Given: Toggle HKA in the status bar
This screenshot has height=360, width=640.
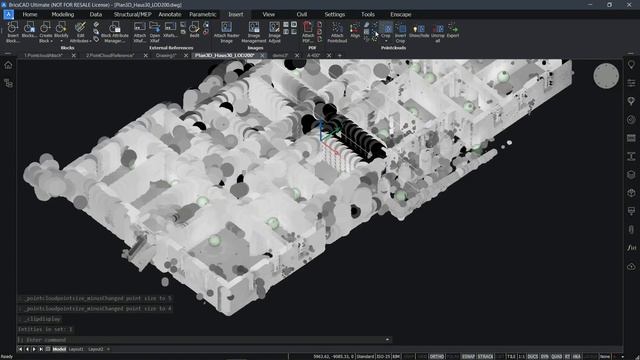Looking at the screenshot, I should coord(576,356).
